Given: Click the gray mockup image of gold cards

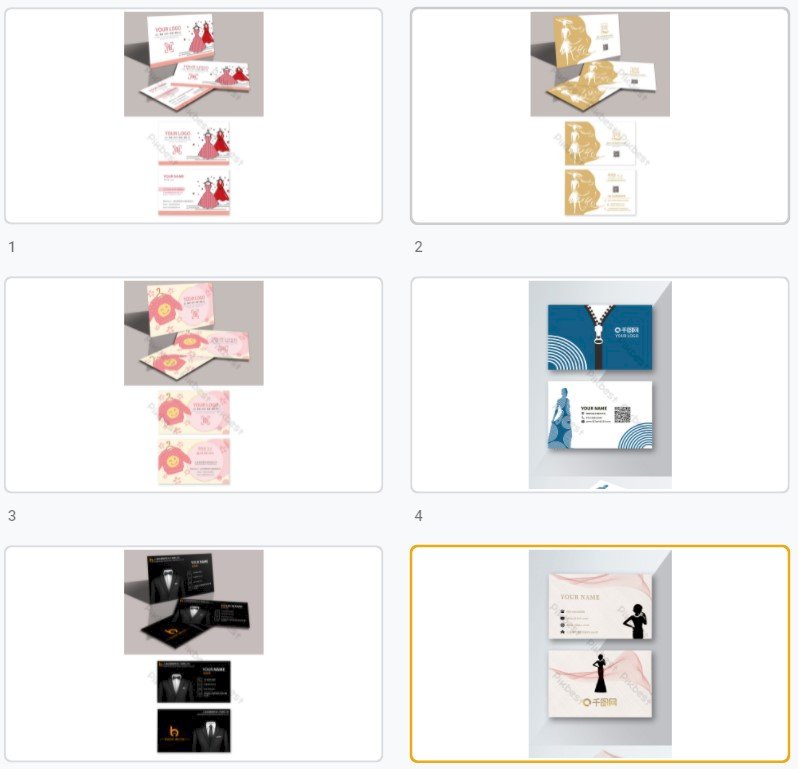Looking at the screenshot, I should 600,64.
